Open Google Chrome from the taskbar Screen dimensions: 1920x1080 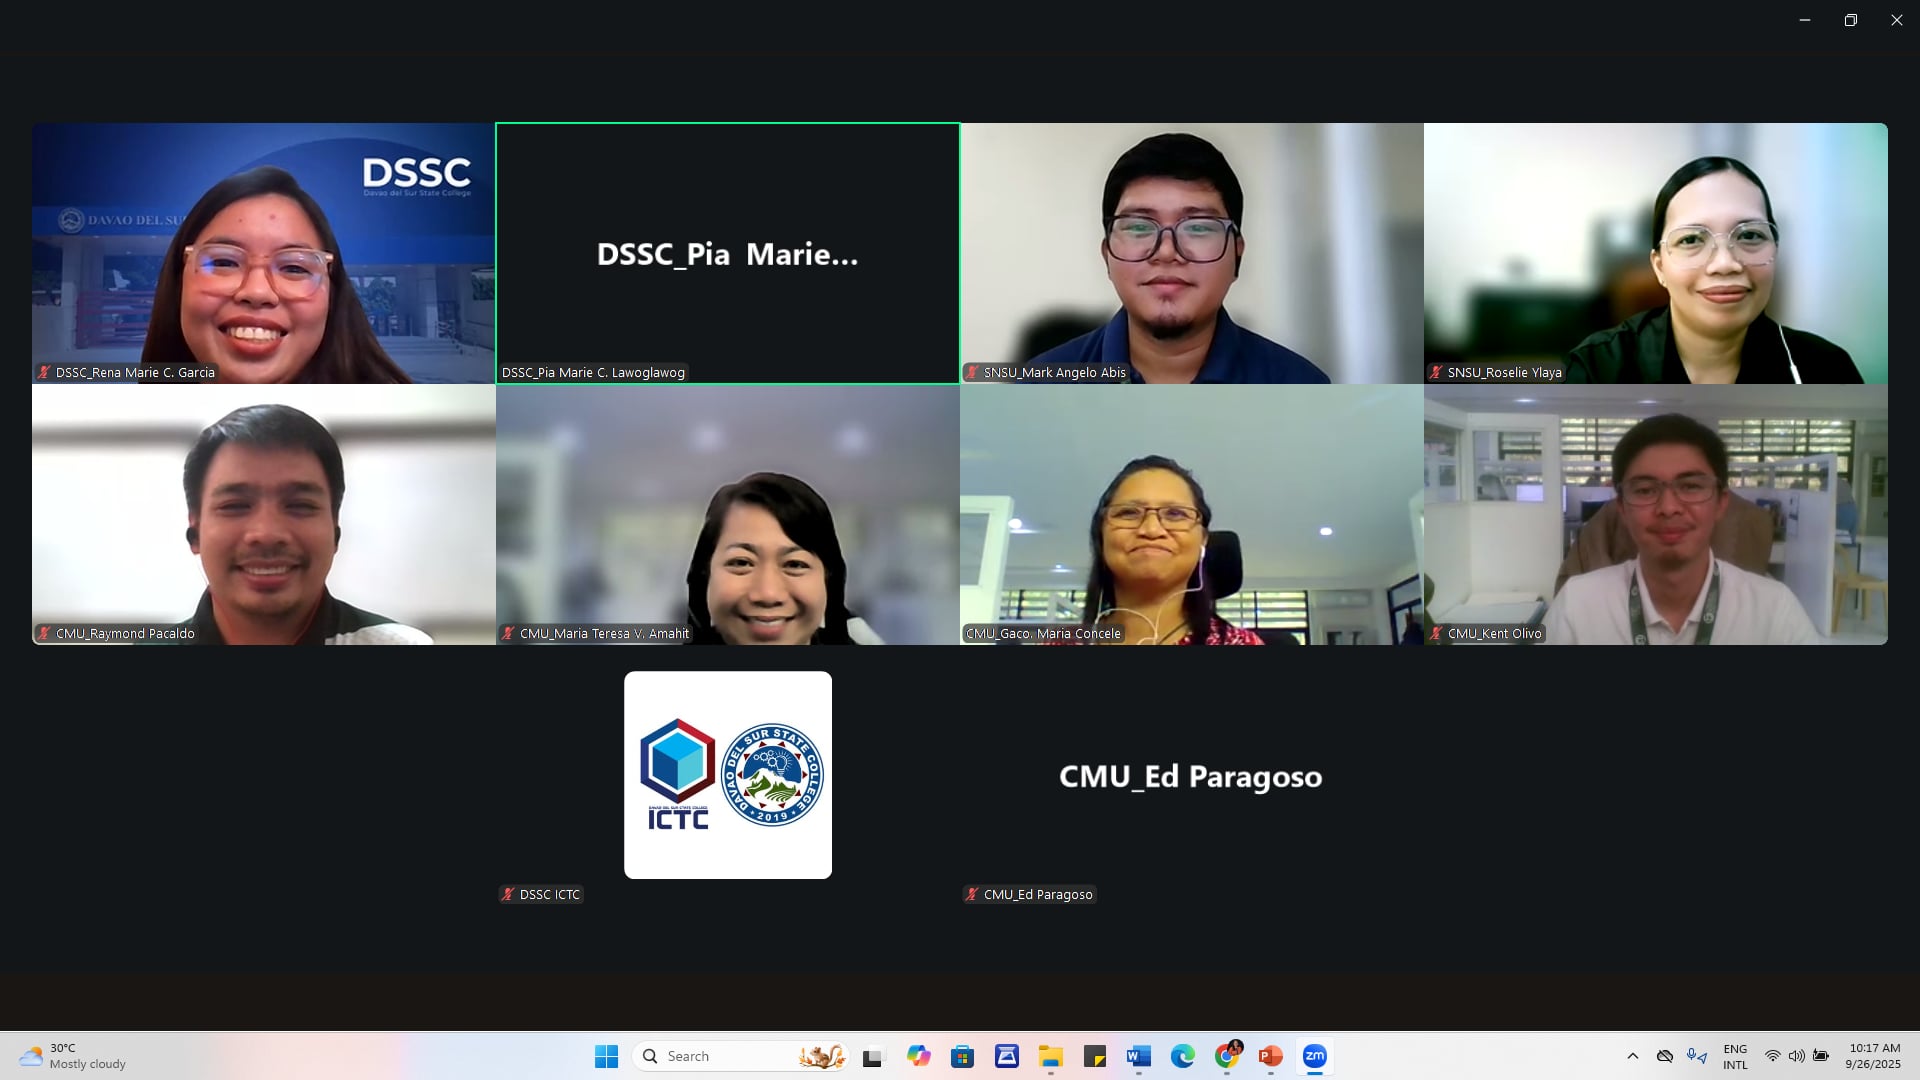coord(1227,1056)
